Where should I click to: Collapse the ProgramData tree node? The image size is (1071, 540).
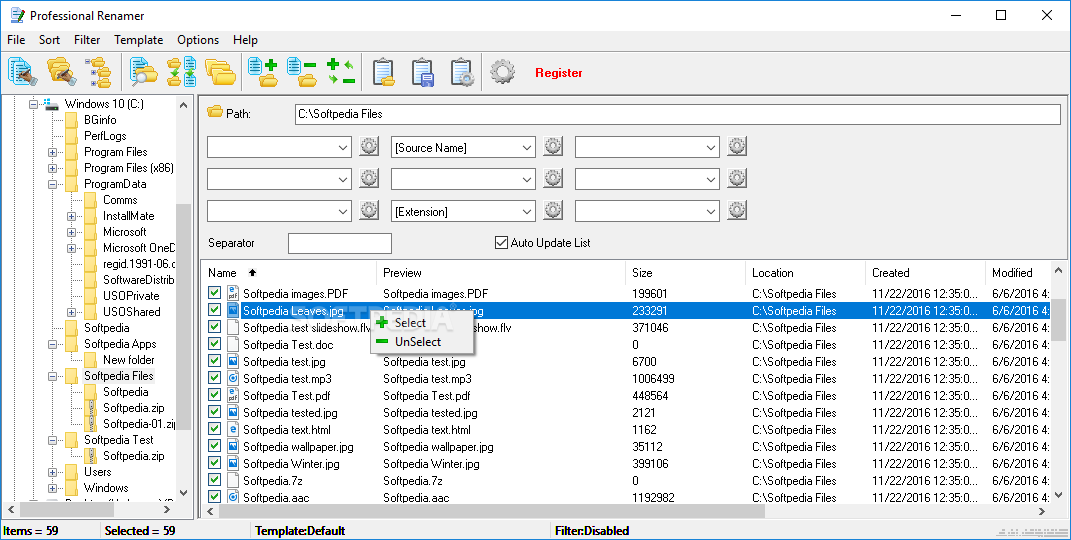point(53,184)
